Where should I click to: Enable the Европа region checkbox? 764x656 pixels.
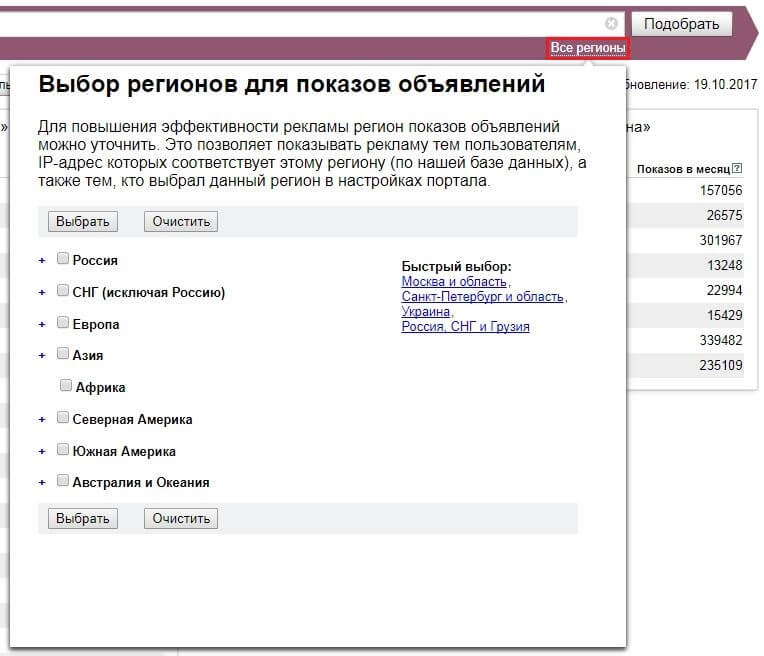point(63,323)
